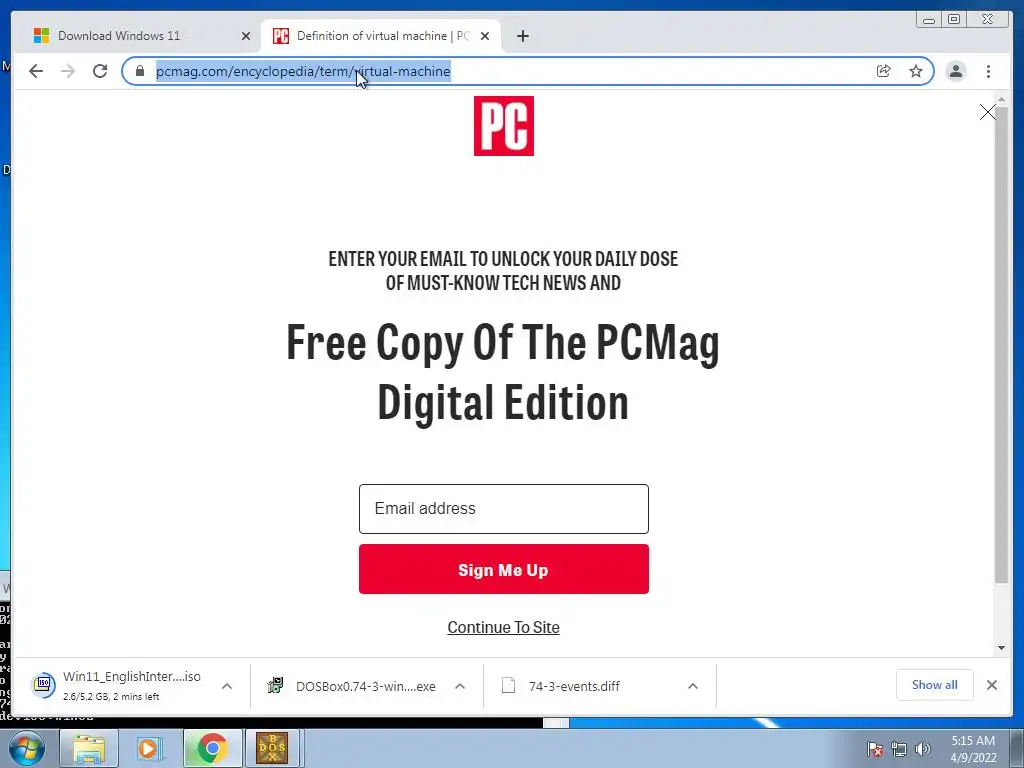Open a new tab with the plus button
The height and width of the screenshot is (768, 1024).
pyautogui.click(x=522, y=36)
